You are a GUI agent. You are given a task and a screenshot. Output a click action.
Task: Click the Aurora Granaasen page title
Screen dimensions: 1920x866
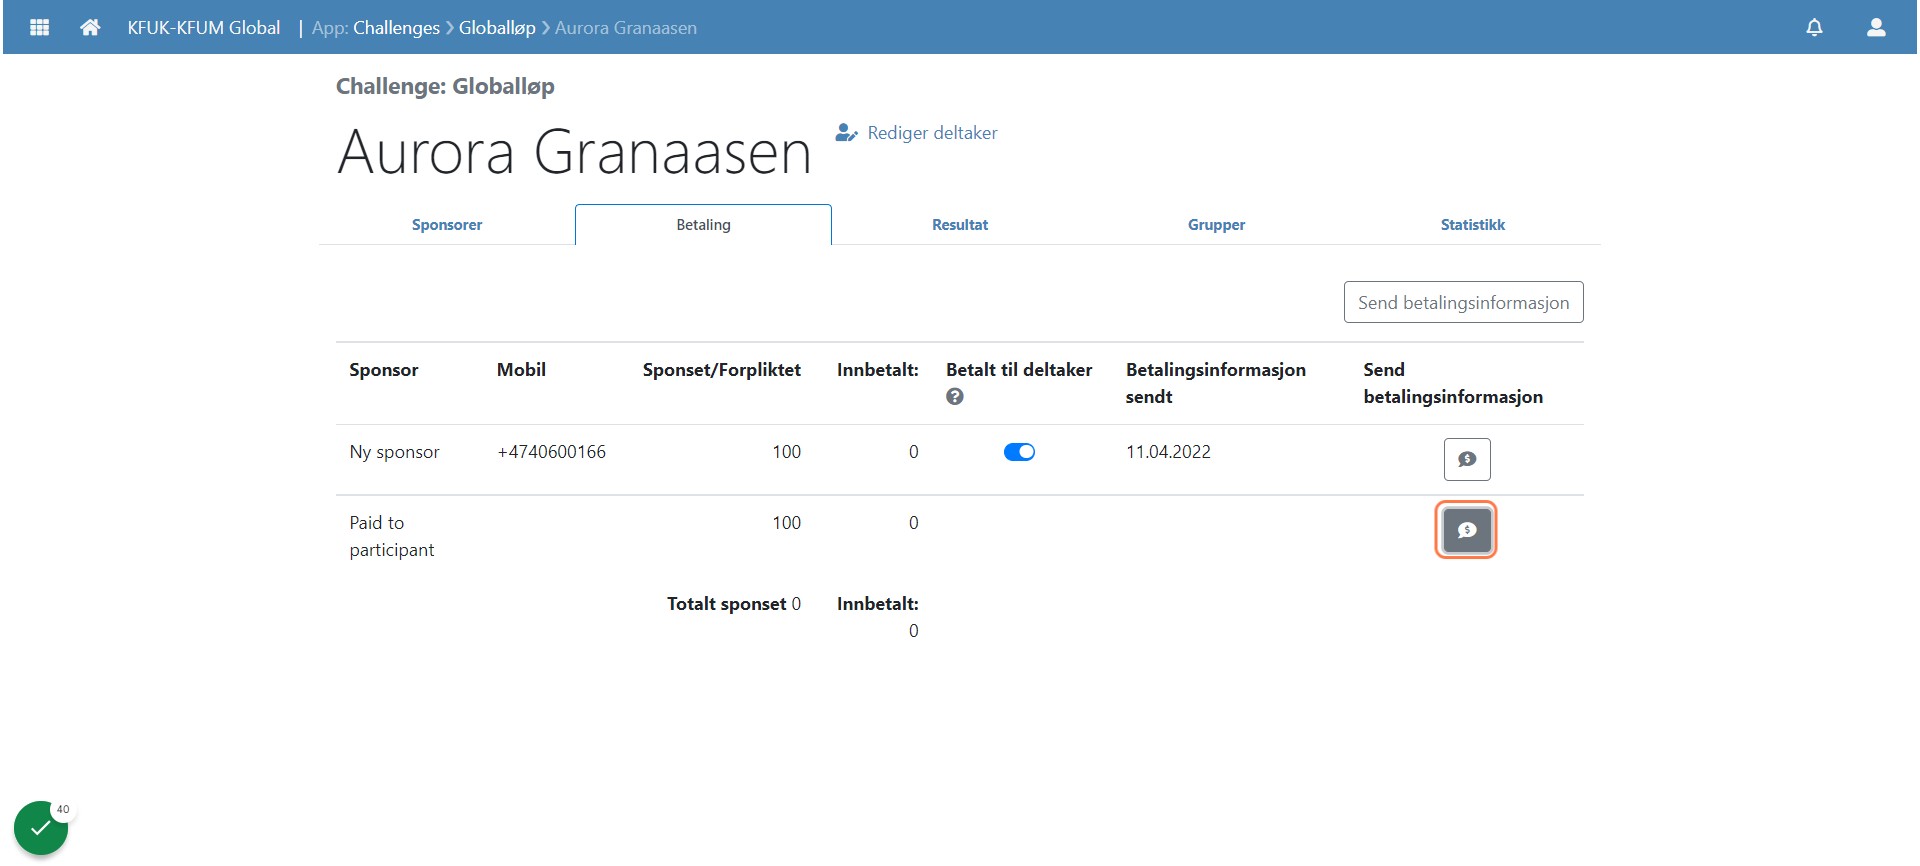coord(574,152)
